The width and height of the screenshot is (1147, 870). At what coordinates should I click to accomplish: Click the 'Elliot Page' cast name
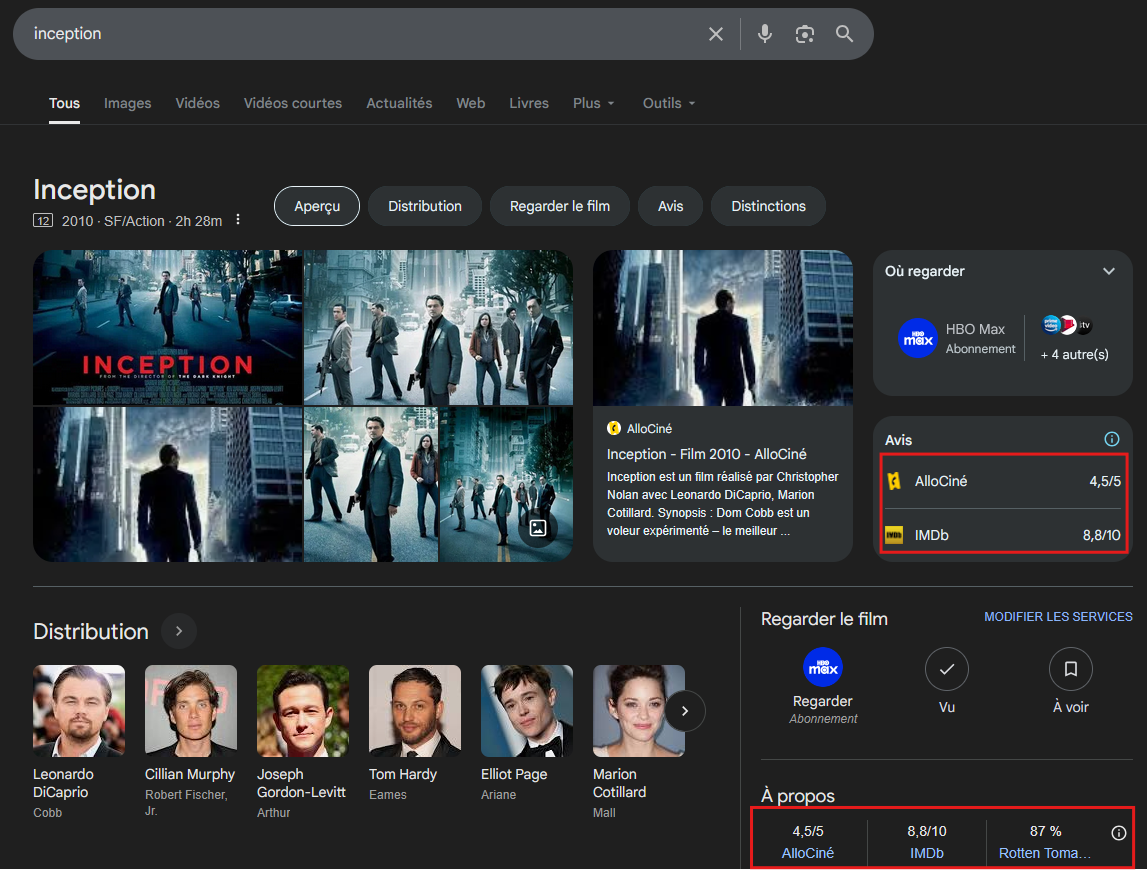click(x=514, y=774)
